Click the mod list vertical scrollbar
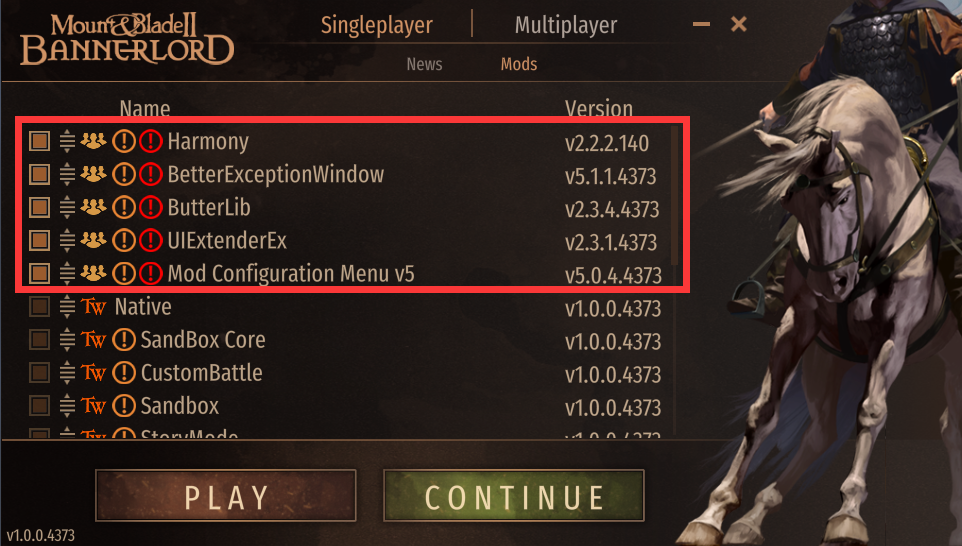 [x=674, y=195]
